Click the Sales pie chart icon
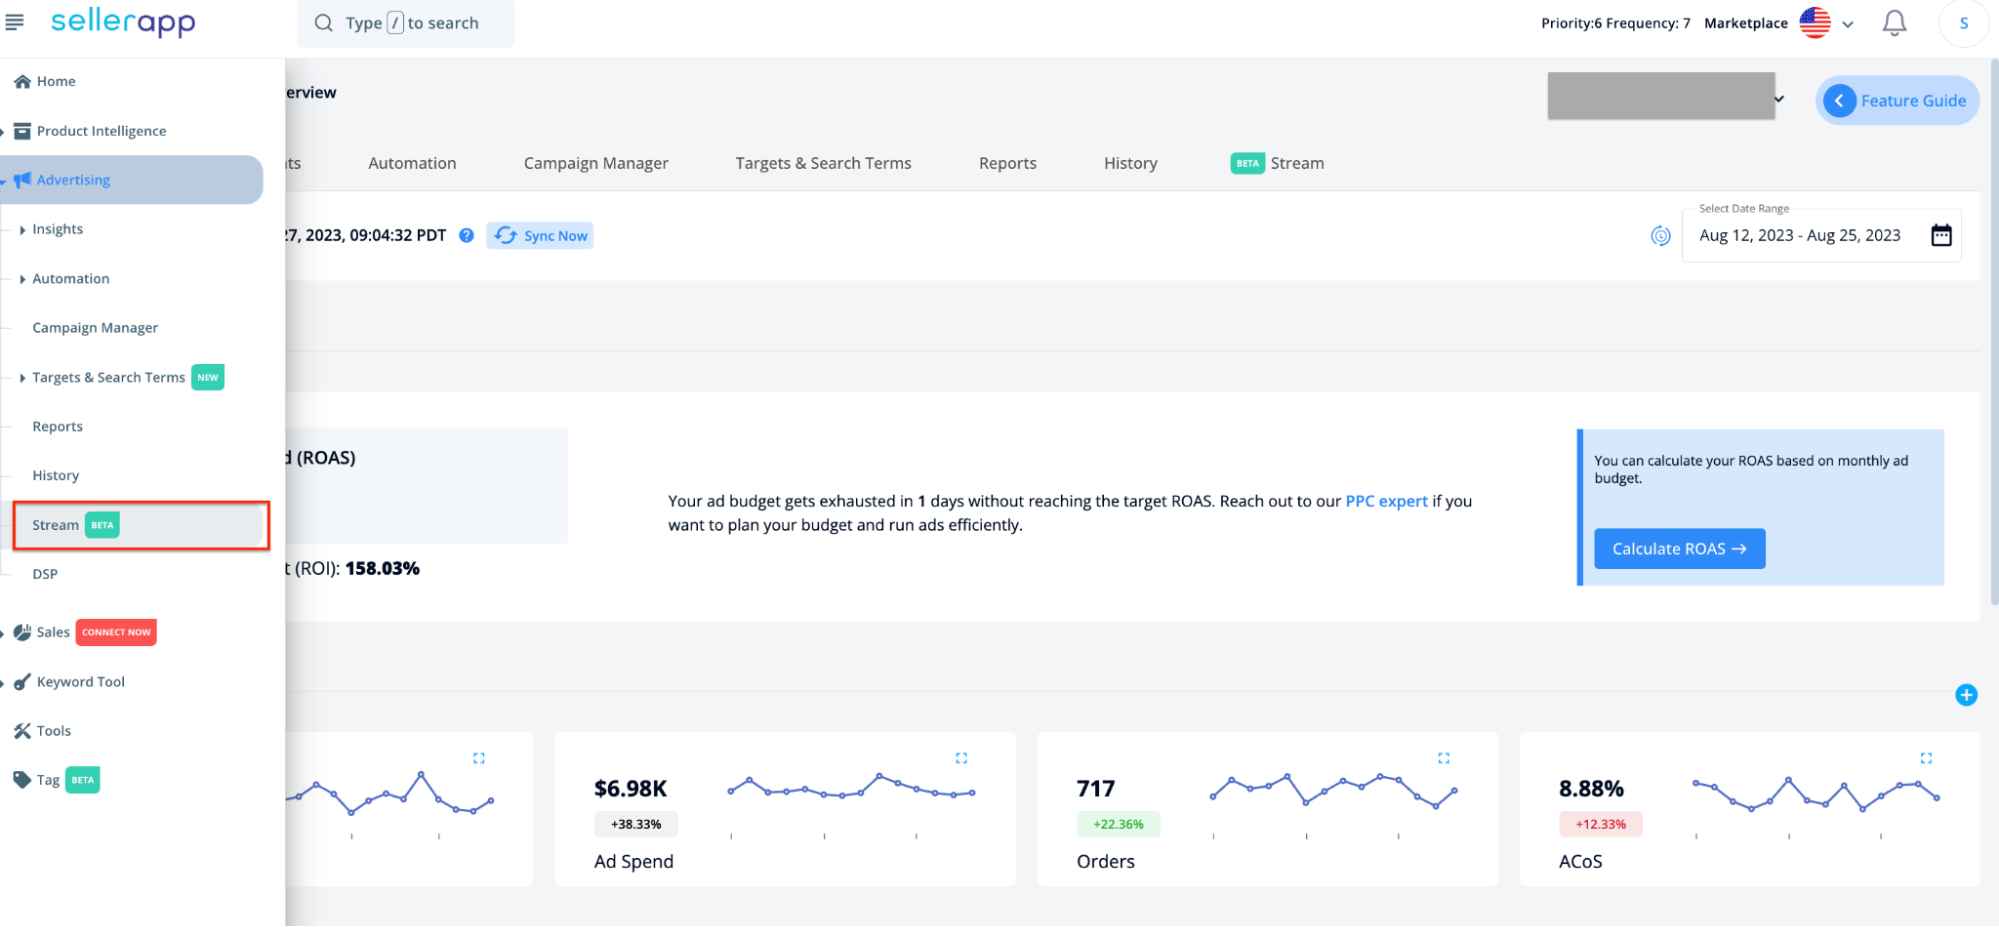The image size is (1999, 927). click(22, 632)
